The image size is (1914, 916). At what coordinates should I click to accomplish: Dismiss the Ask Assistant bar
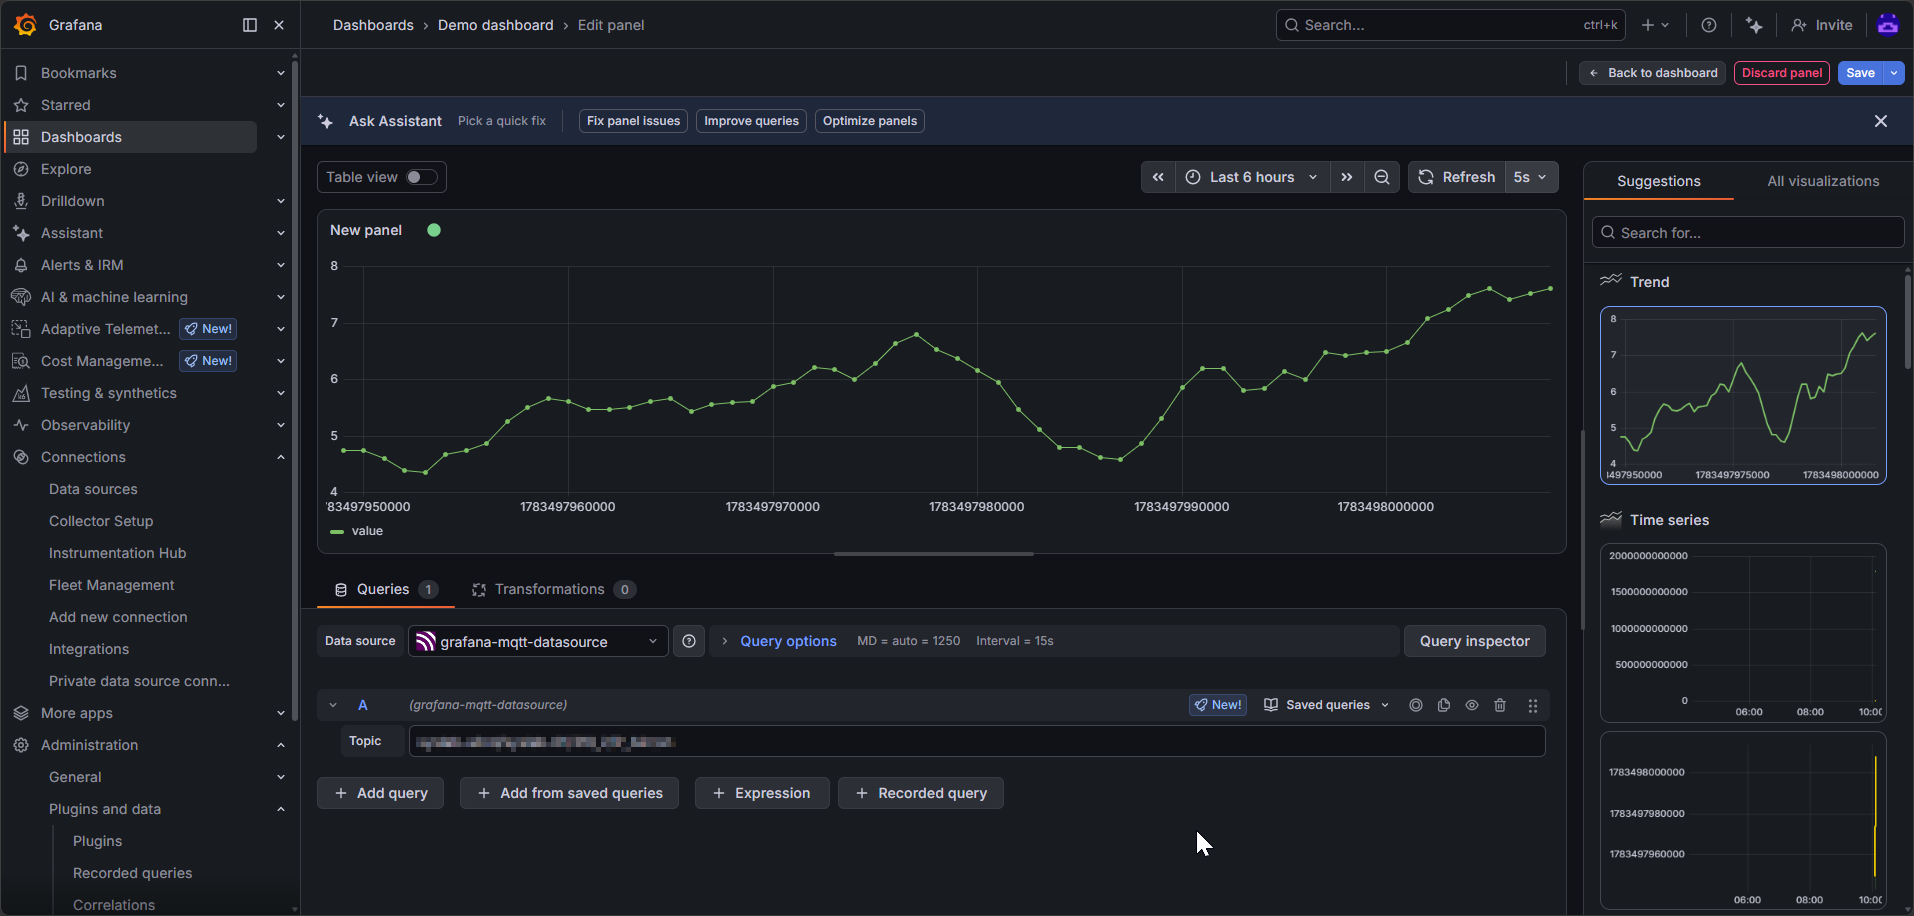tap(1881, 121)
